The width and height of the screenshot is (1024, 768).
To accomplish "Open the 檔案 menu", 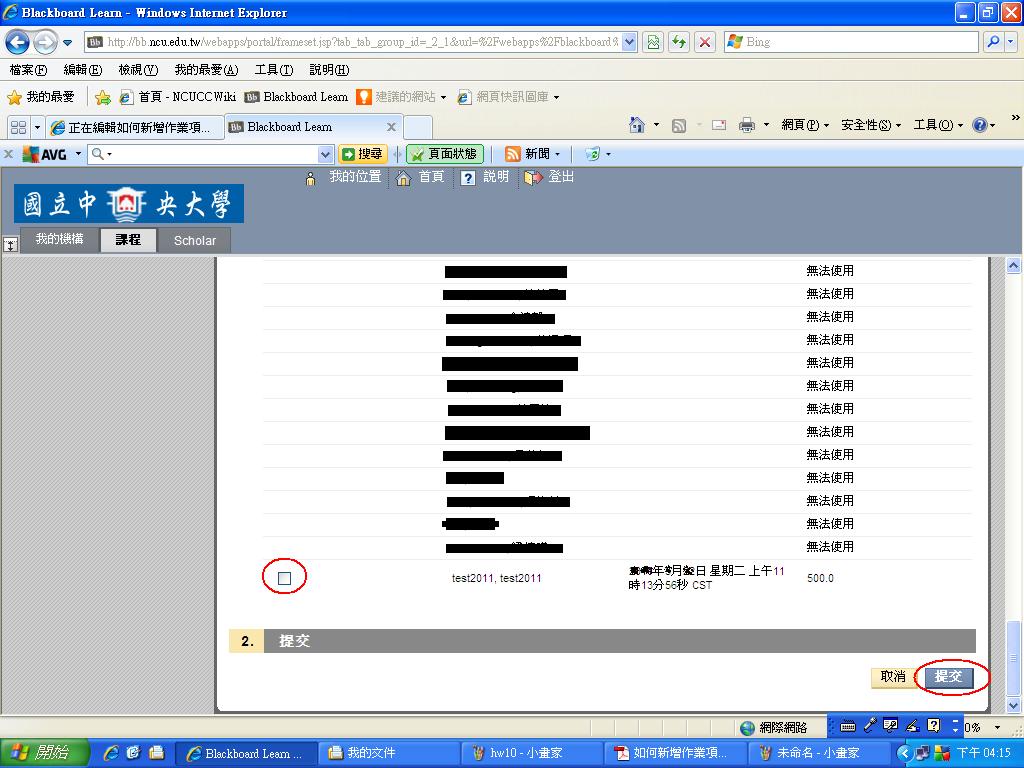I will [x=28, y=70].
